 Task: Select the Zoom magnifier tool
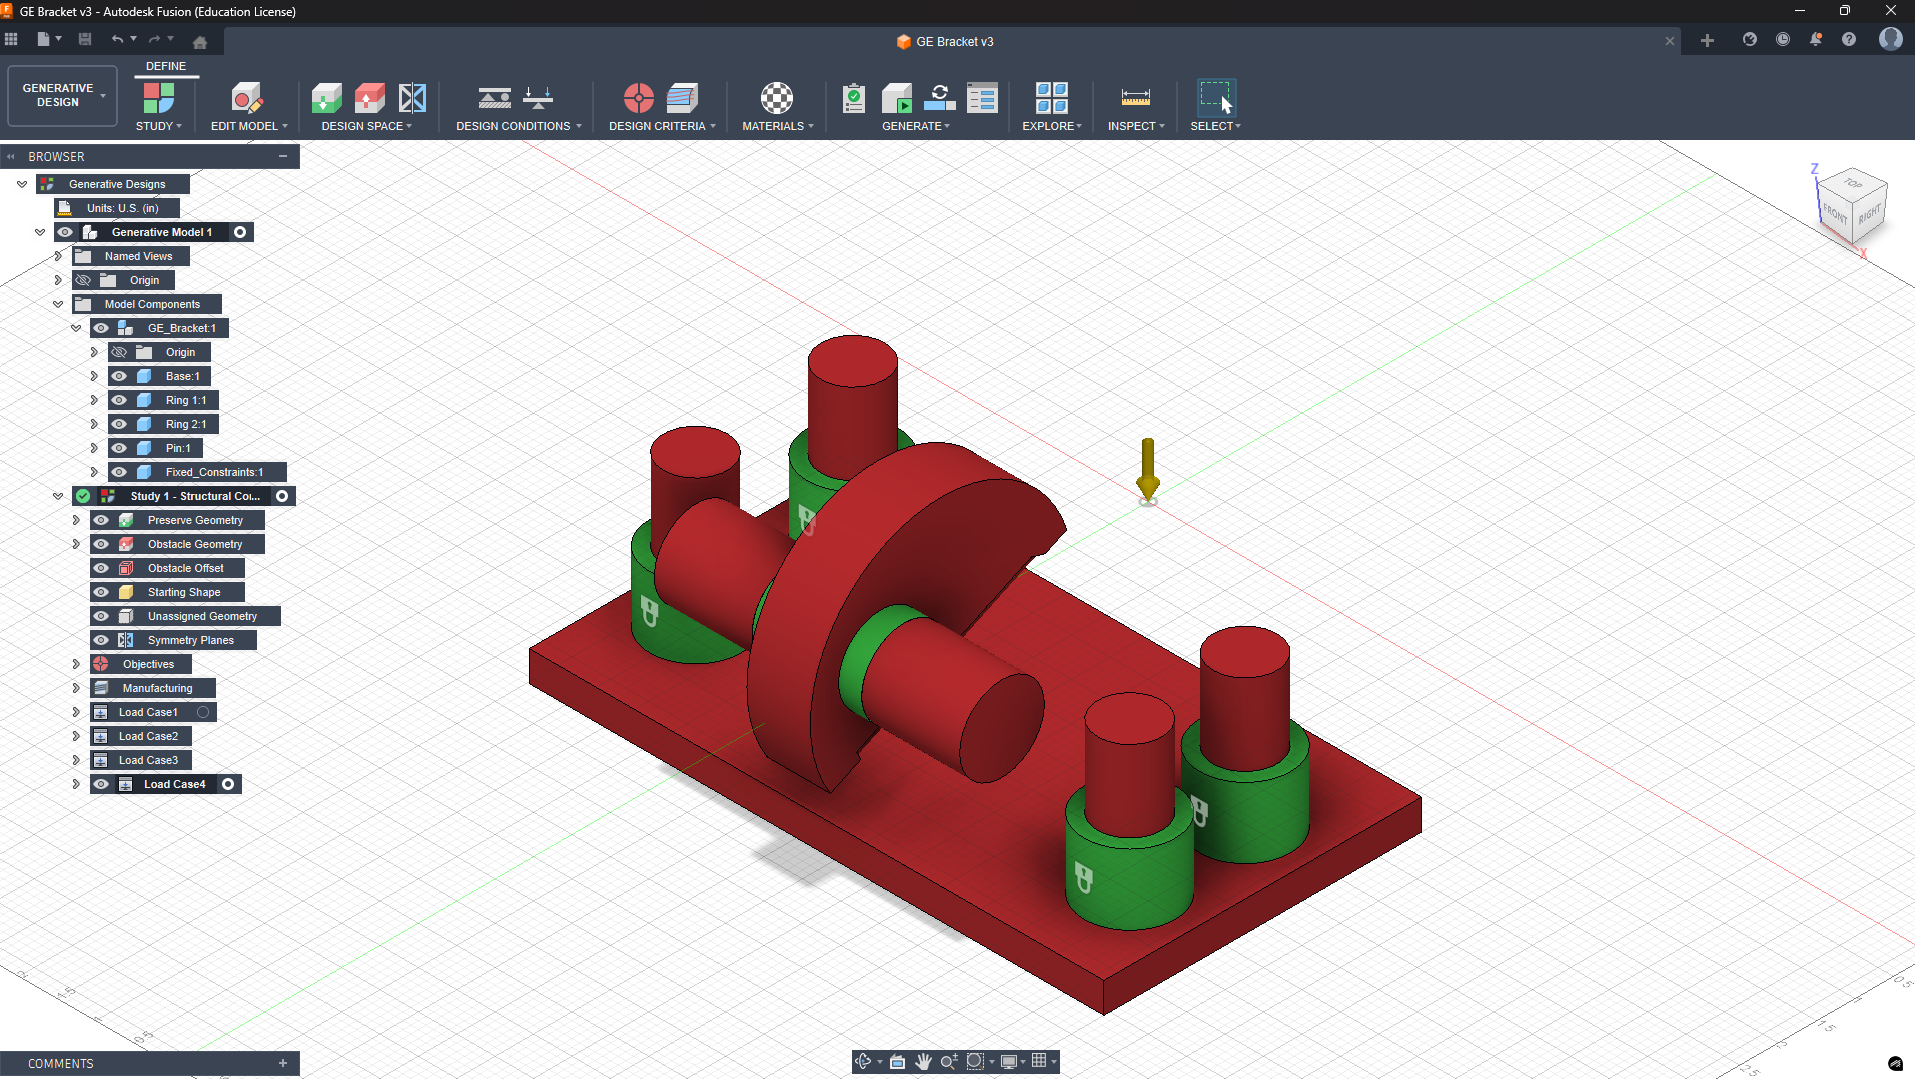pos(949,1061)
